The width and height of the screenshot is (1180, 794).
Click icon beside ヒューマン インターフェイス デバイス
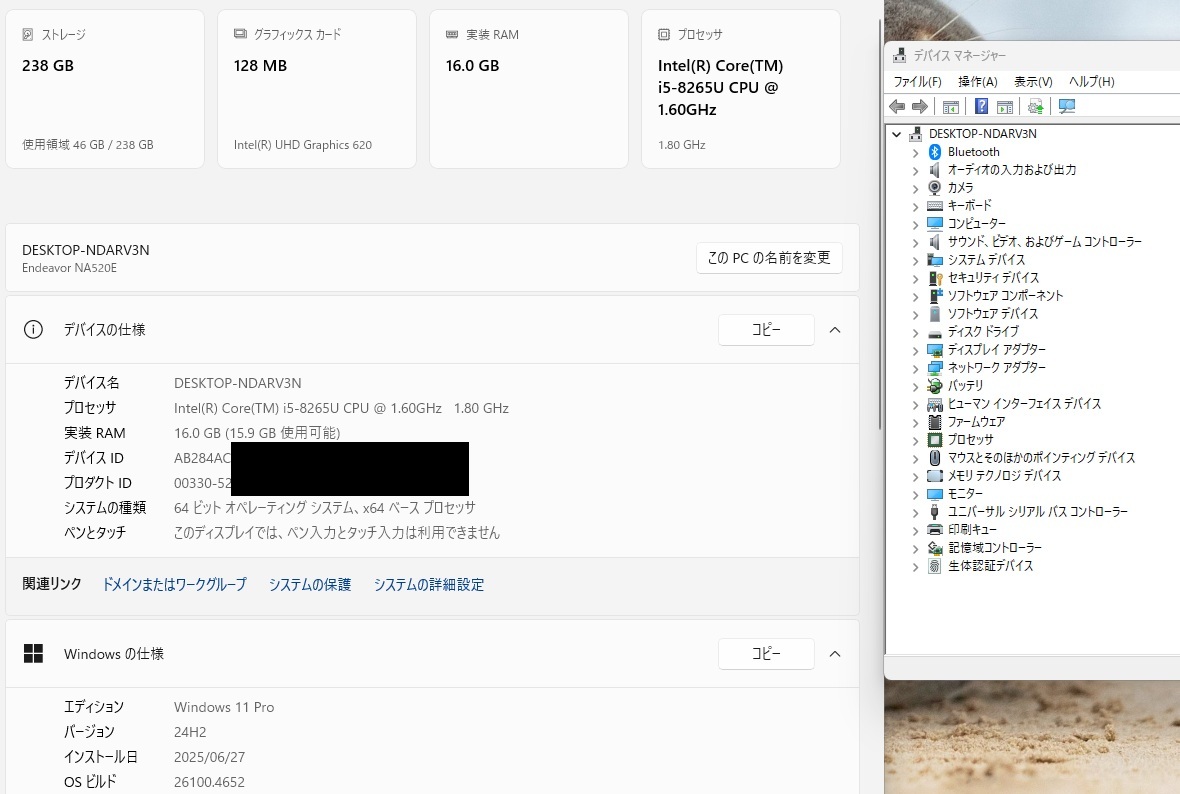point(935,403)
